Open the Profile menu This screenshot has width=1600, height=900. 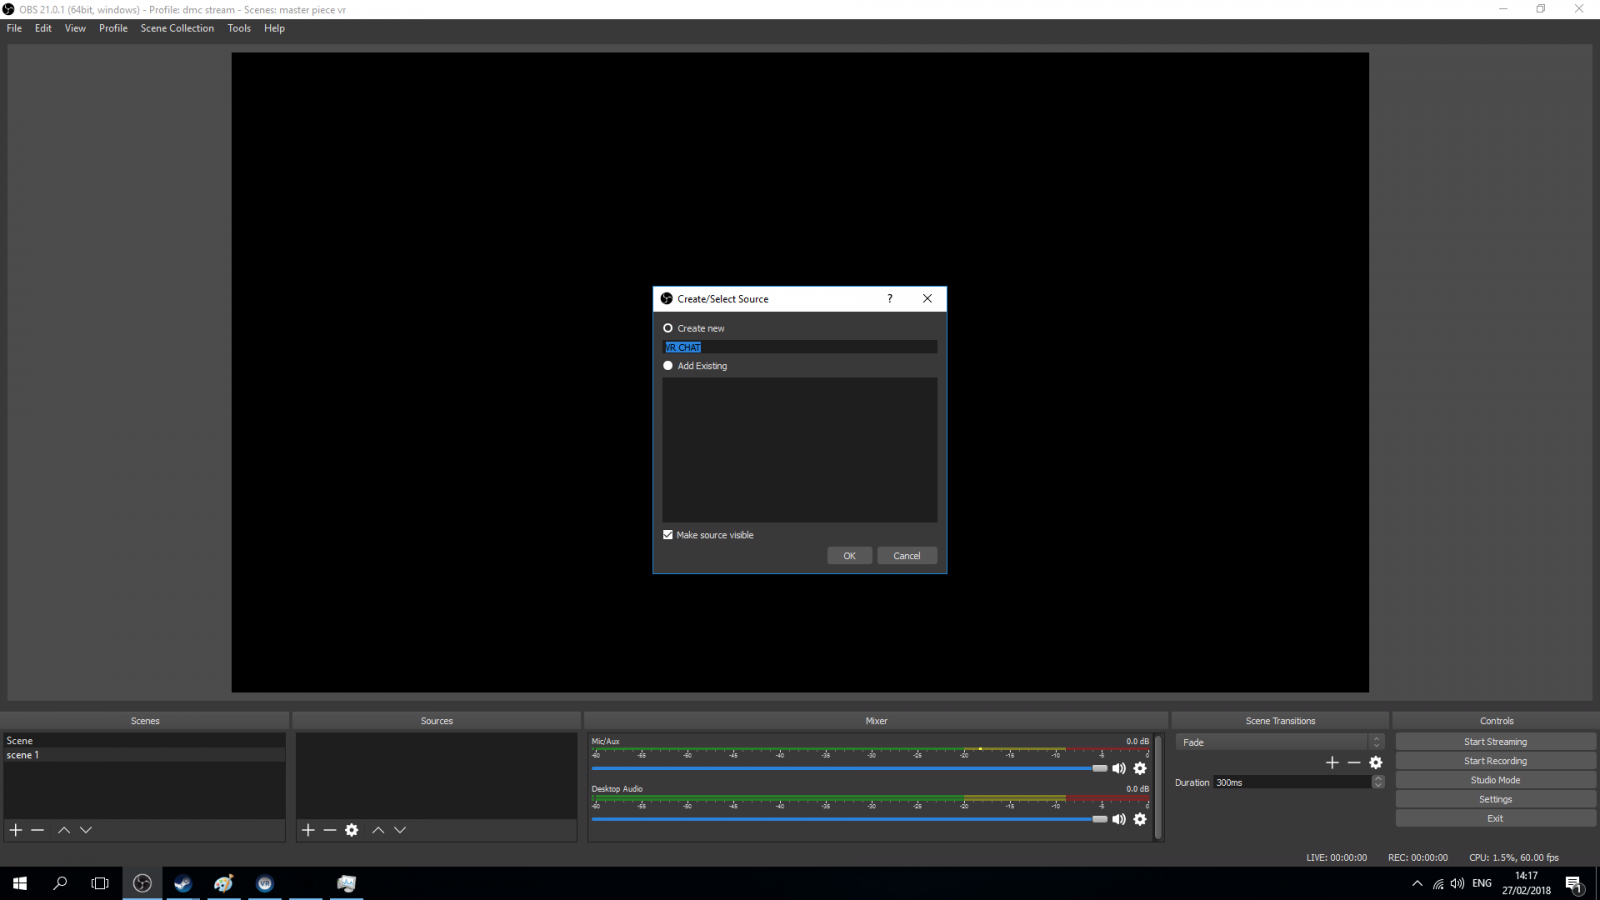(x=113, y=28)
